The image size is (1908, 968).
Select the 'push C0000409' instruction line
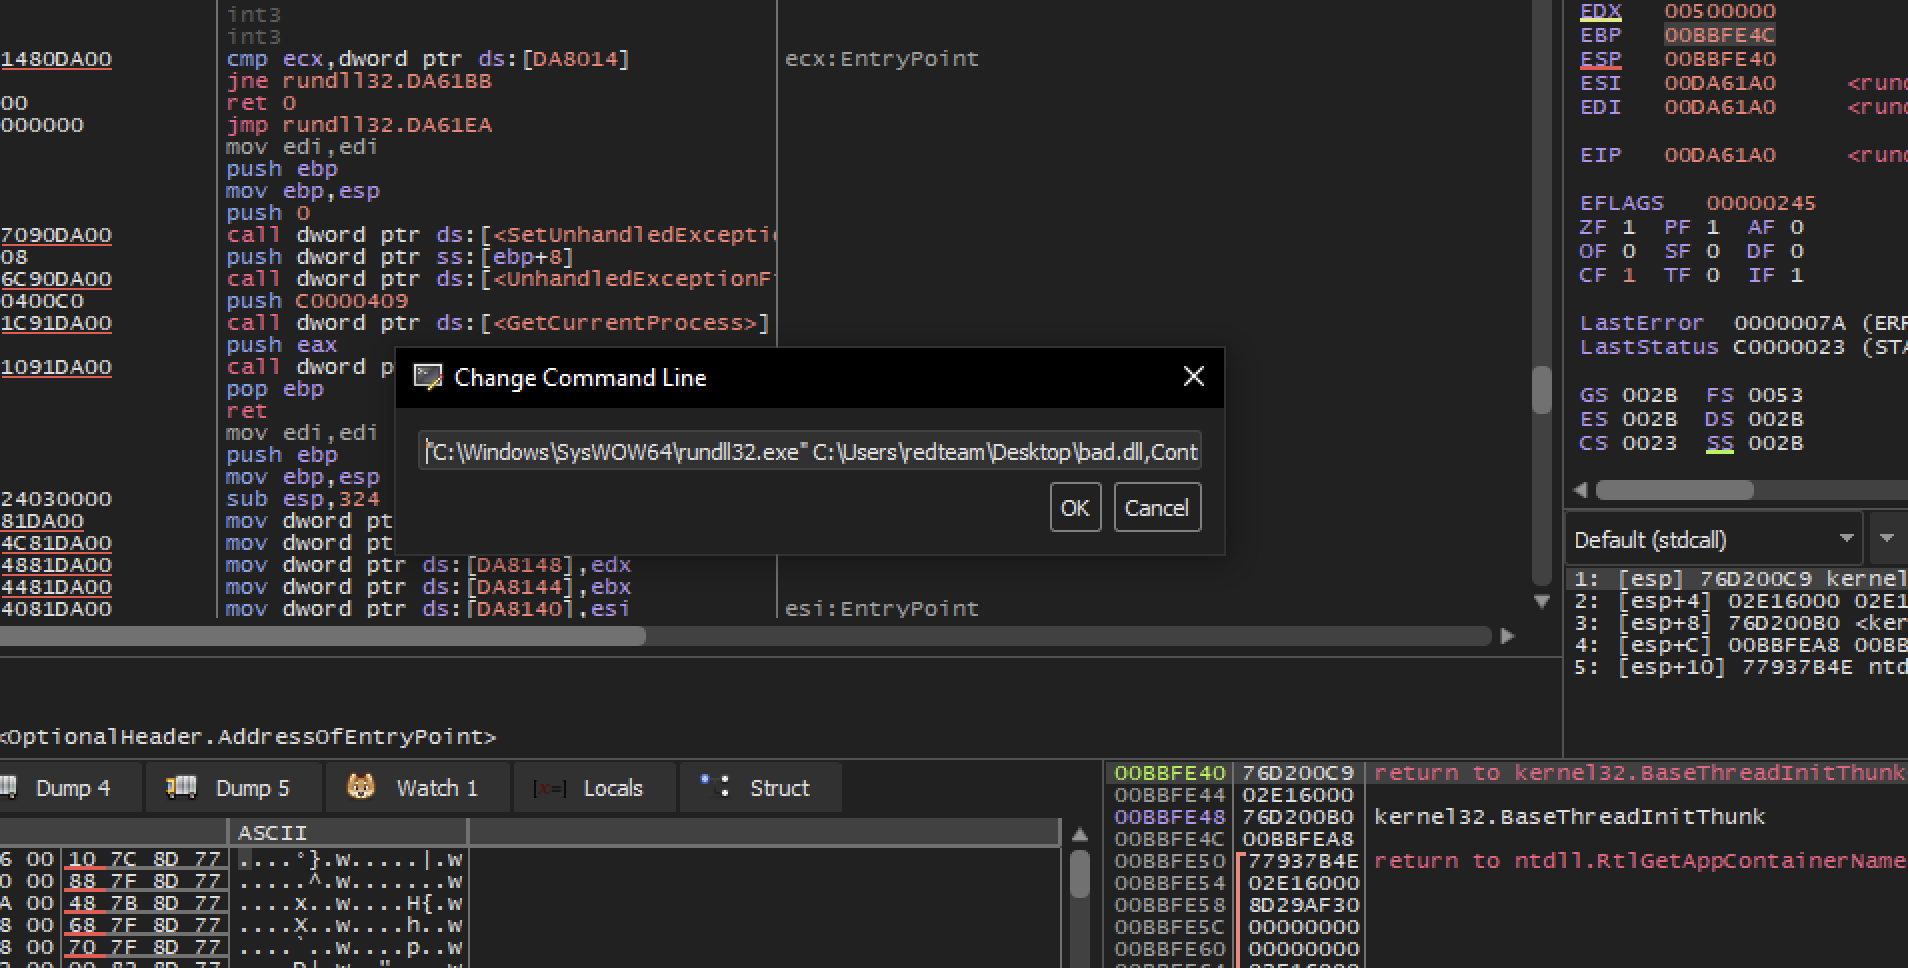click(317, 301)
